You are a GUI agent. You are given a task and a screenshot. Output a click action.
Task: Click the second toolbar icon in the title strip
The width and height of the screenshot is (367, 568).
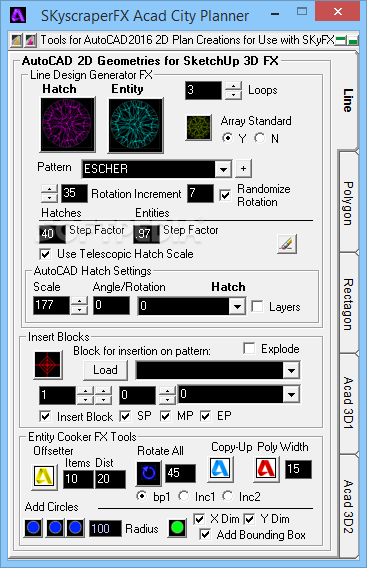pyautogui.click(x=30, y=40)
